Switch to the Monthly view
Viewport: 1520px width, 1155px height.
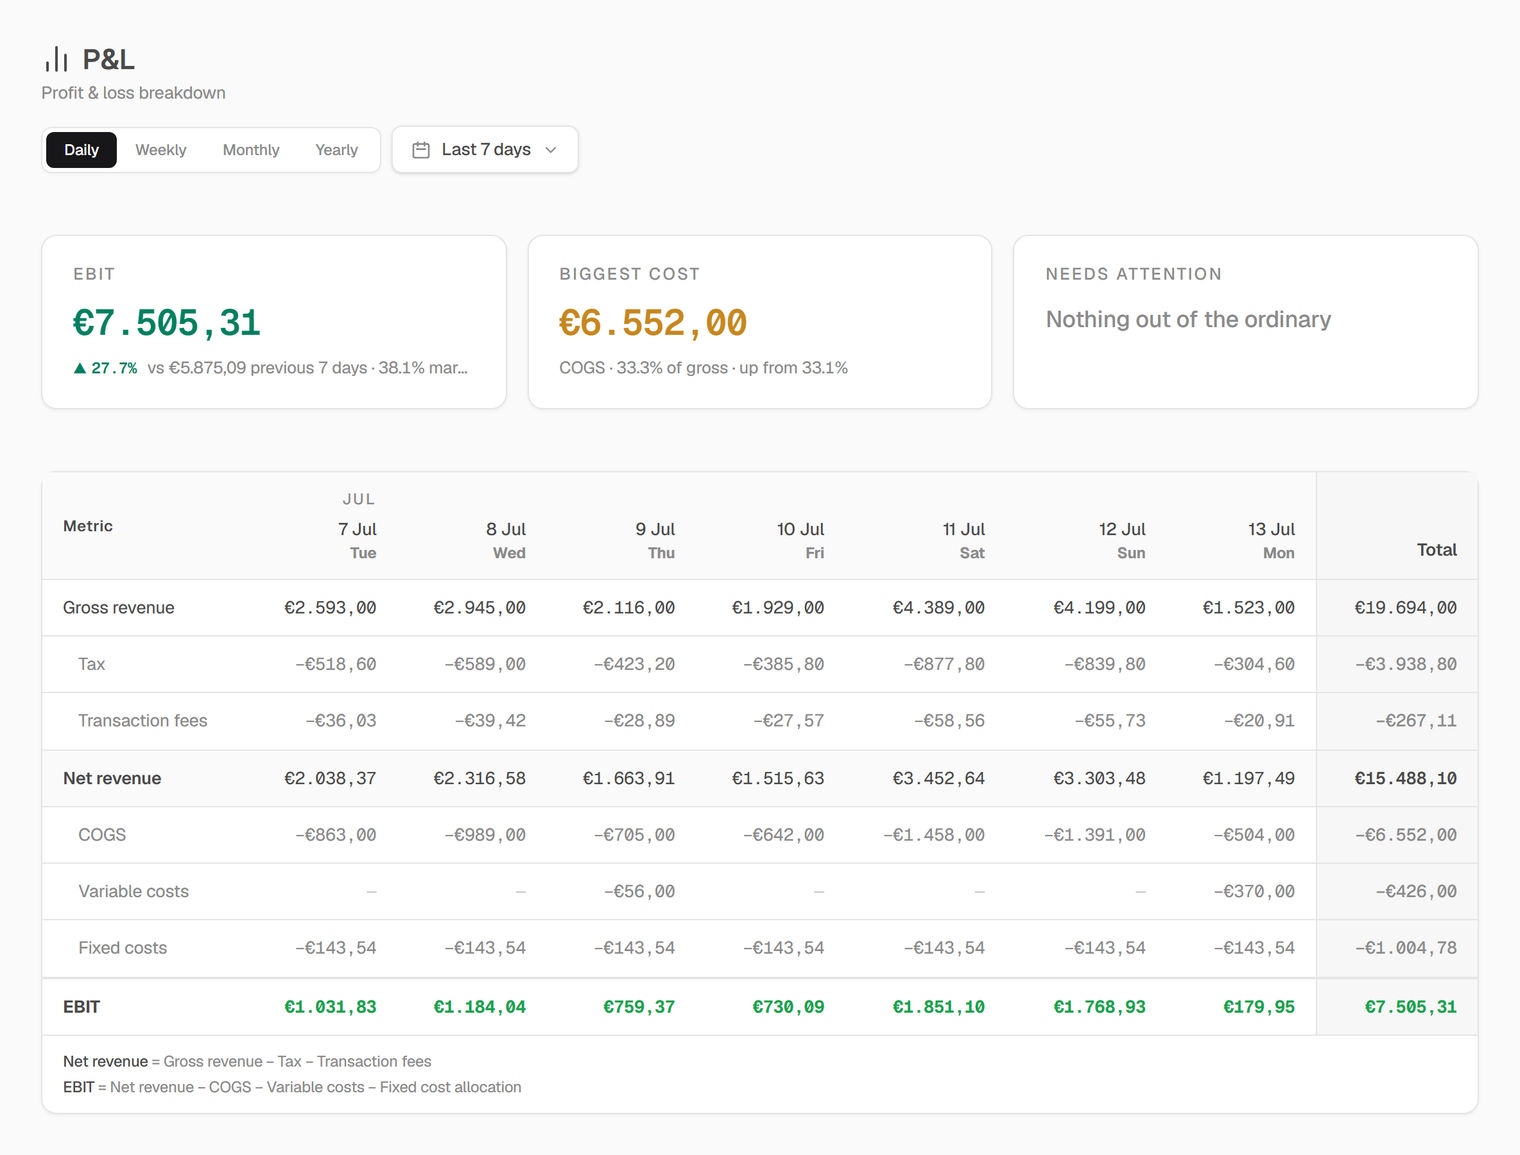tap(251, 150)
